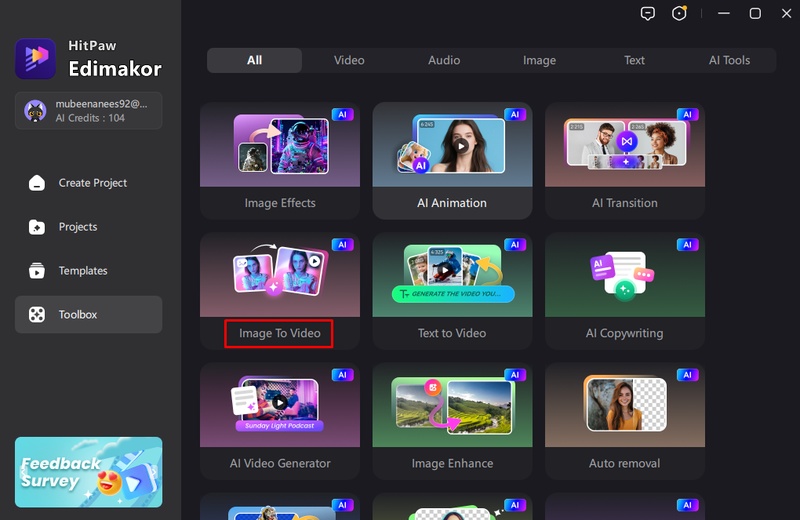Image resolution: width=800 pixels, height=520 pixels.
Task: Click the AI Transition label
Action: [624, 203]
